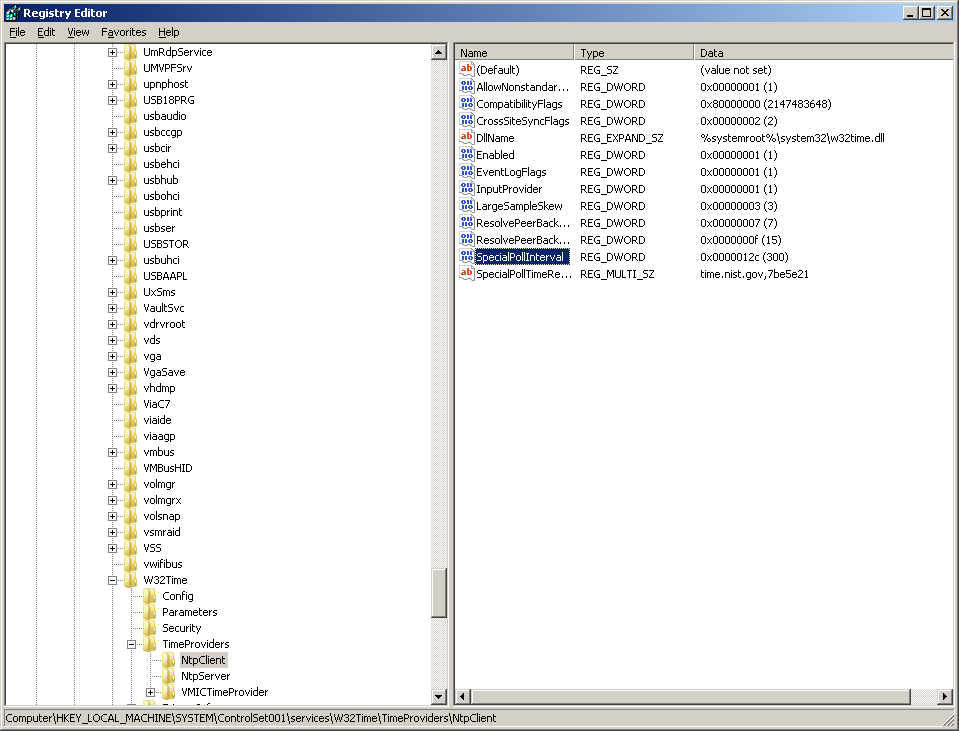Screen dimensions: 959x731
Task: Click the REG_EXPAND_SZ type cell
Action: (621, 138)
